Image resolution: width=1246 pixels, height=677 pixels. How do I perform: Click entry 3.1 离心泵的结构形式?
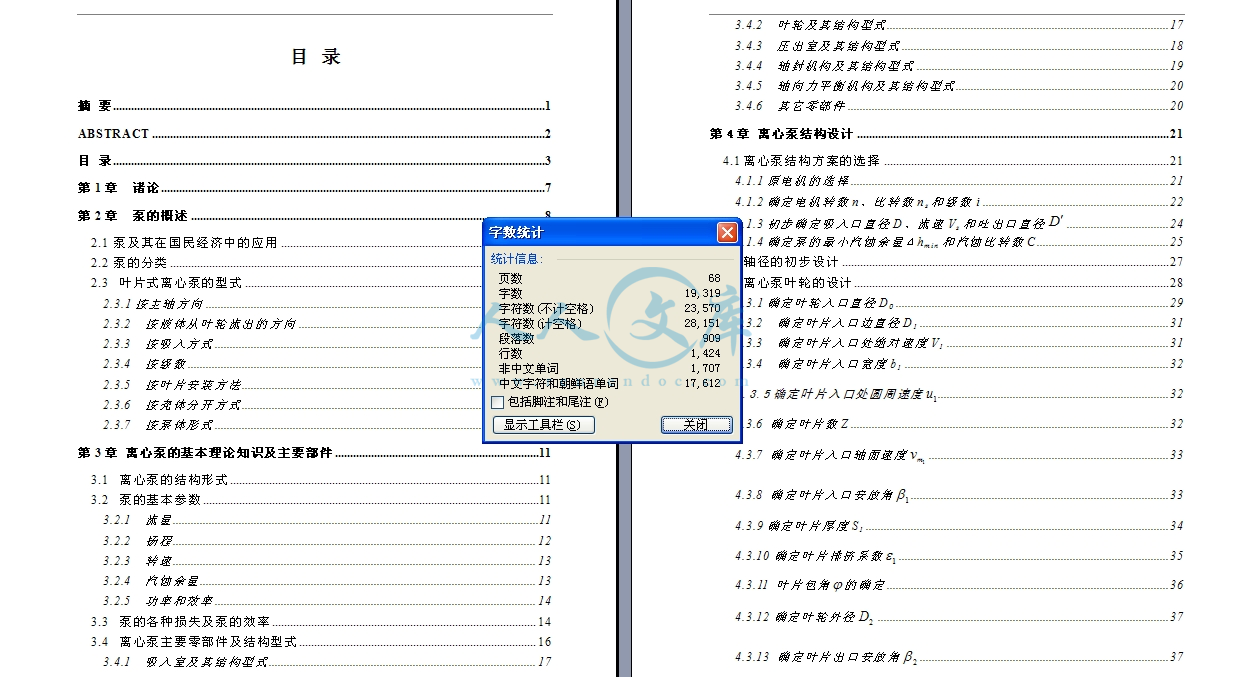(x=321, y=480)
